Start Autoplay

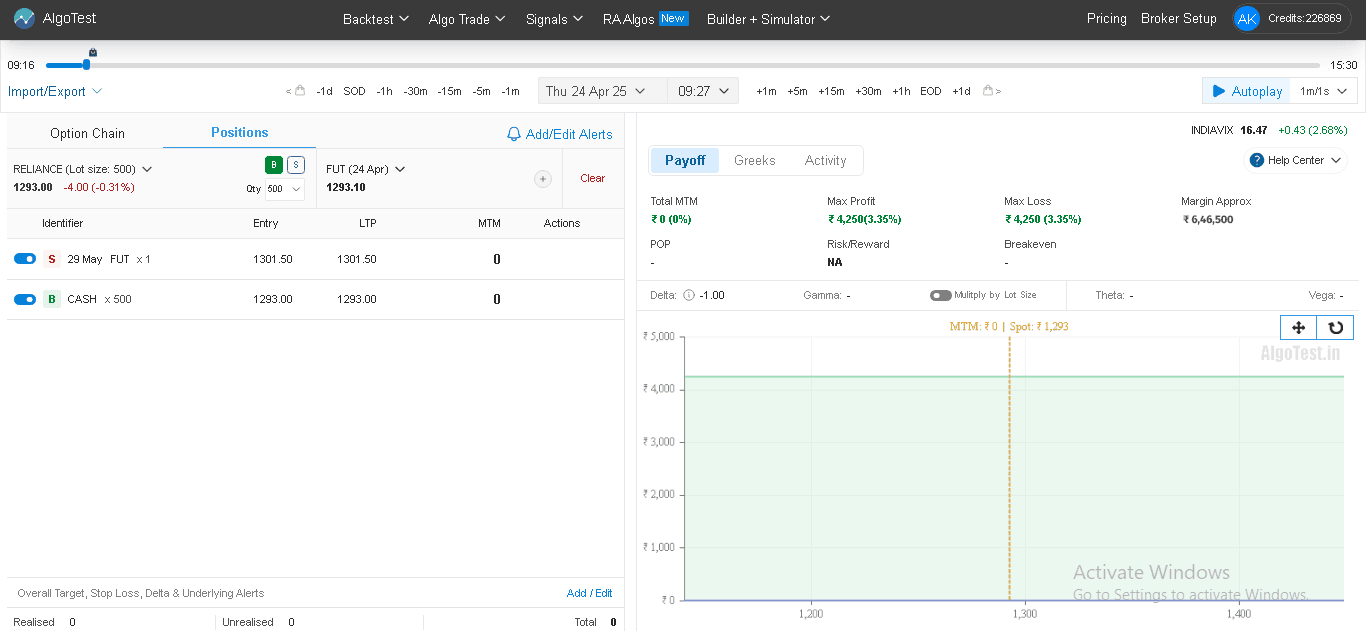tap(1247, 91)
